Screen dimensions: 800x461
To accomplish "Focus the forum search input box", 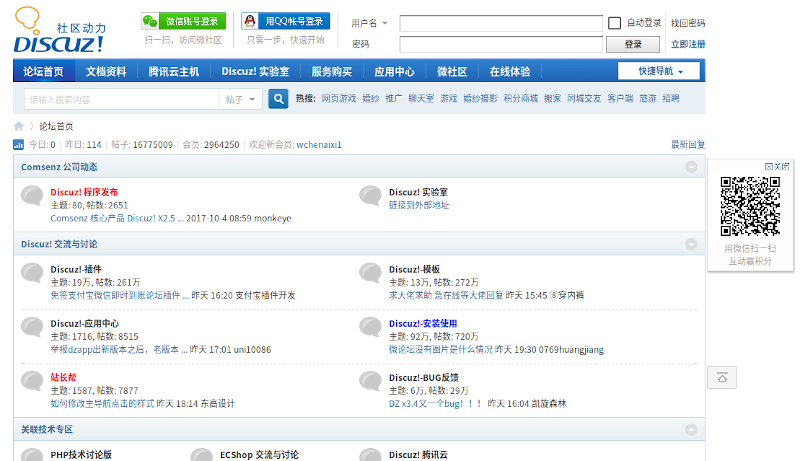I will [121, 99].
